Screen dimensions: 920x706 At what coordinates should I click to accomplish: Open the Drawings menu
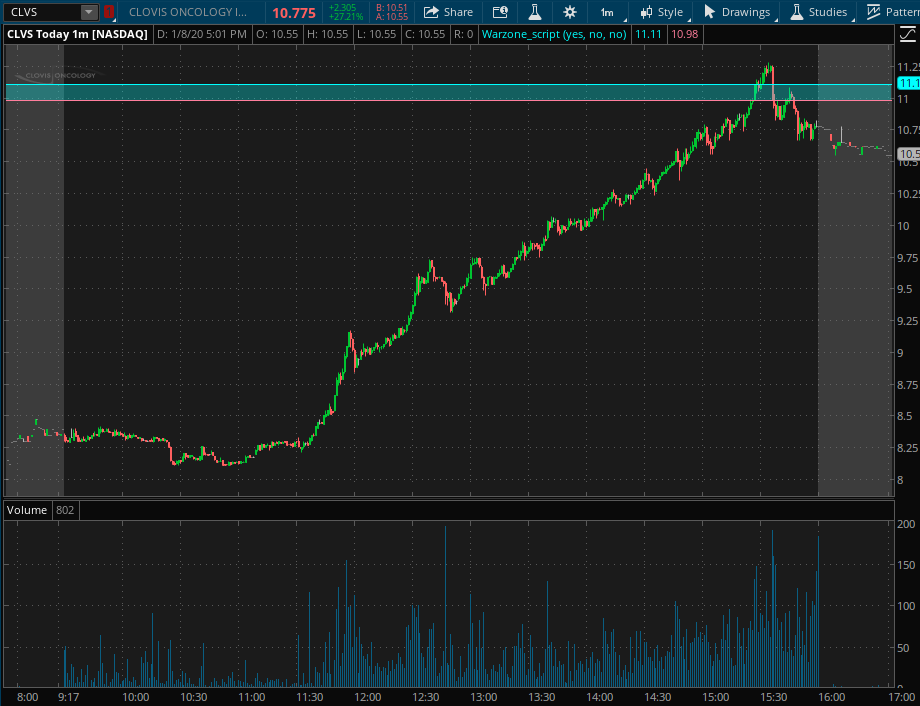737,12
